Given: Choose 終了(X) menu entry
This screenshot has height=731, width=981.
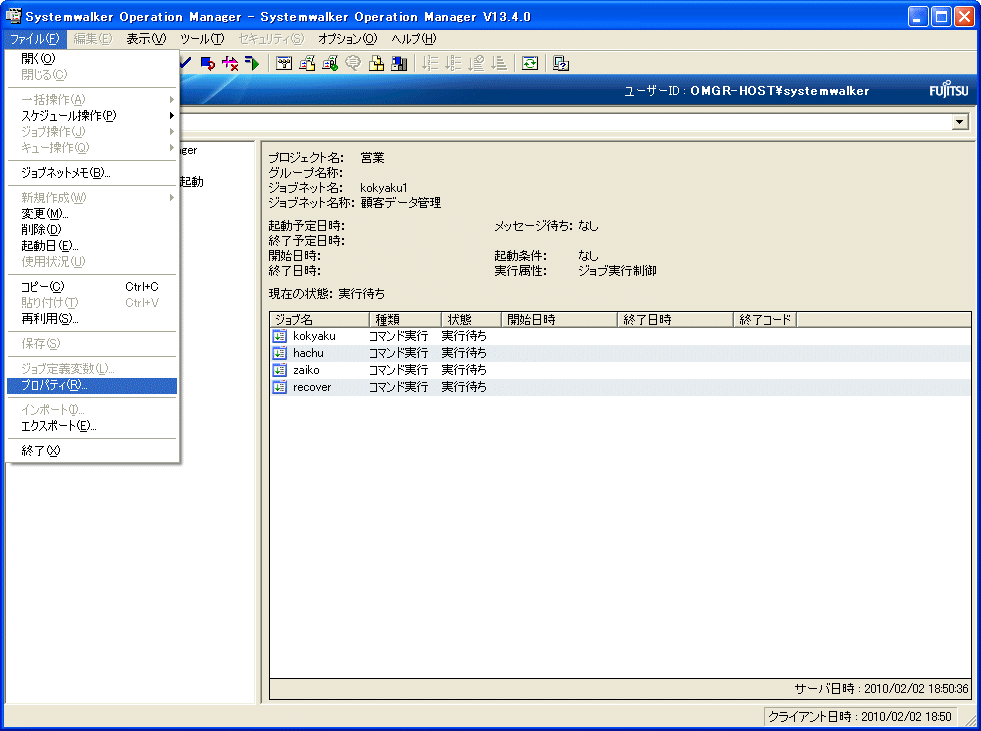Looking at the screenshot, I should click(92, 451).
